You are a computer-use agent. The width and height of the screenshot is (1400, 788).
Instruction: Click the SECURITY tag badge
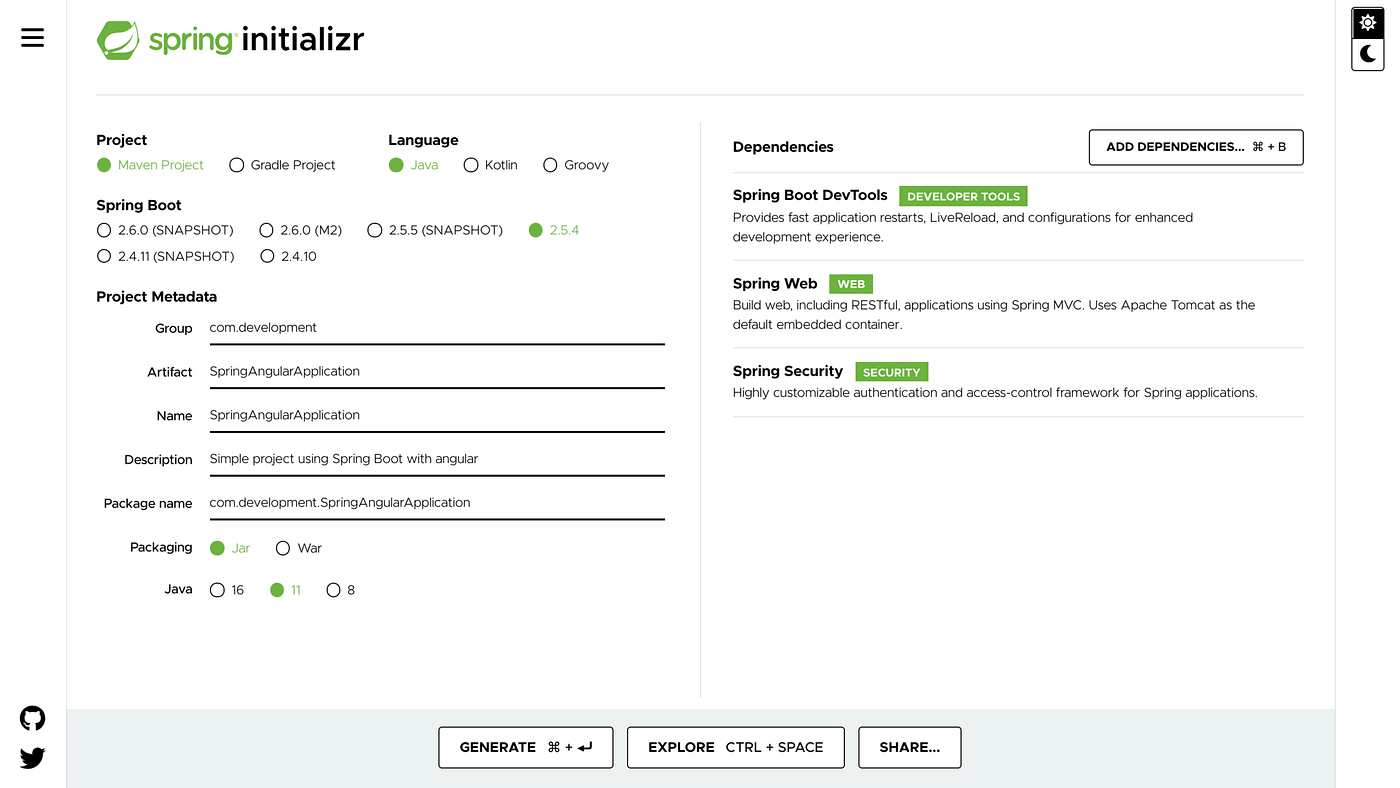[x=892, y=372]
